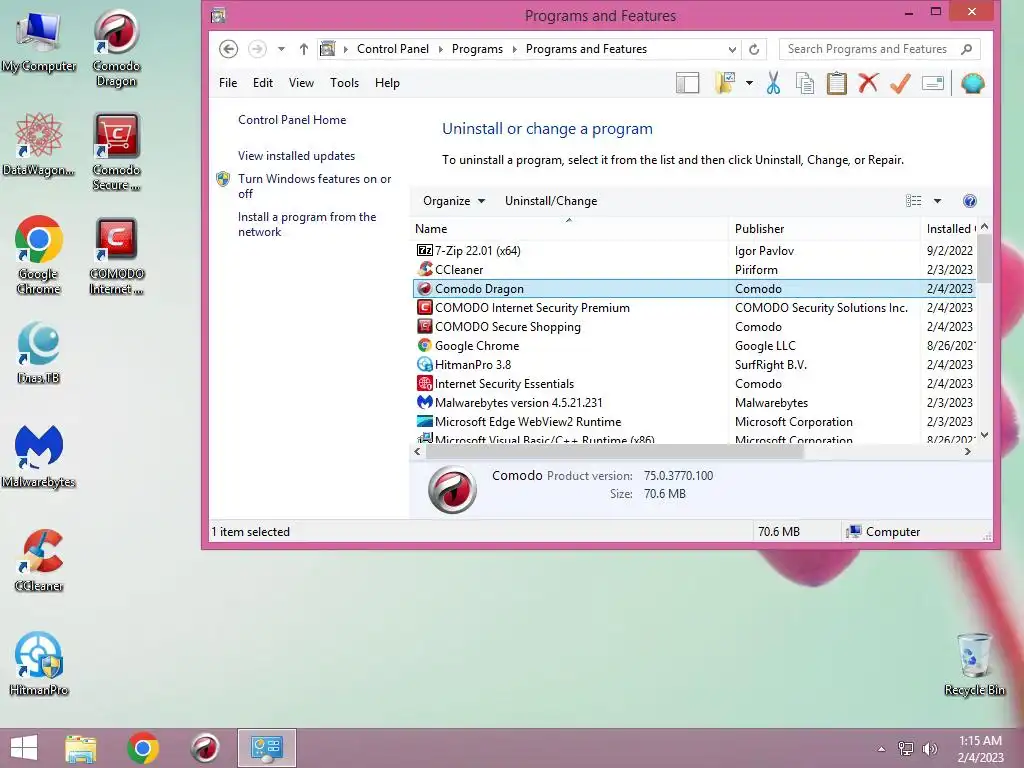Select CCleaner in the program list
The image size is (1024, 768).
point(694,270)
